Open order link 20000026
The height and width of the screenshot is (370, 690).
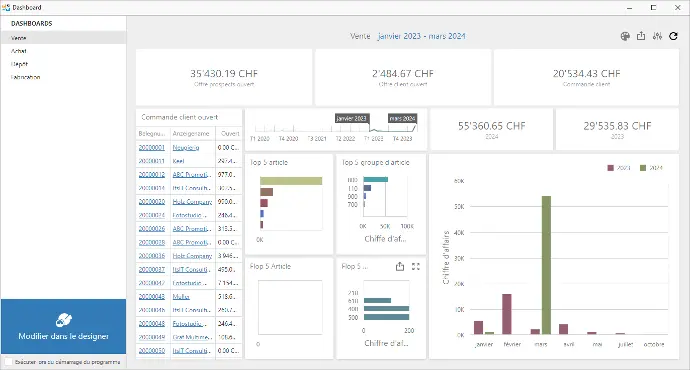(x=152, y=229)
